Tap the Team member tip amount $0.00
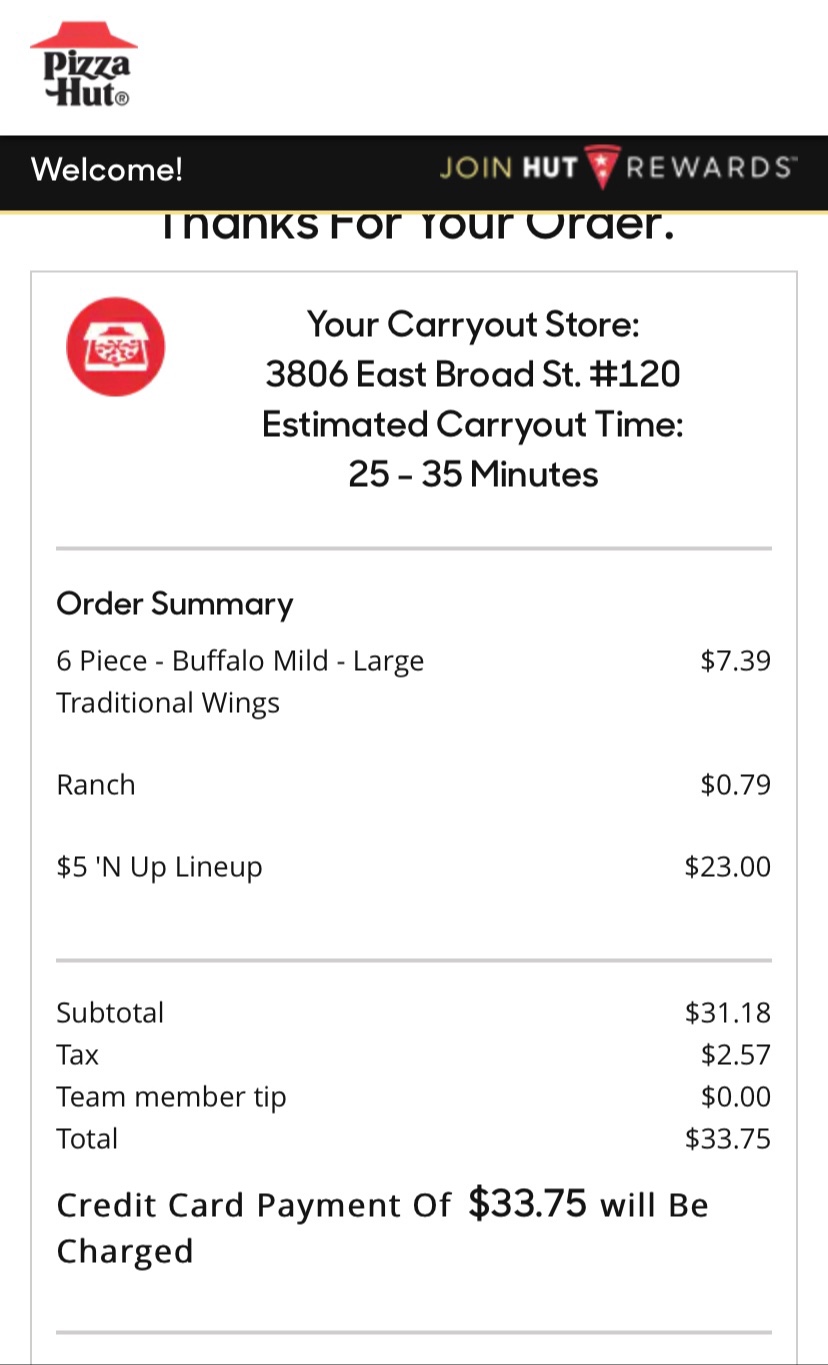The height and width of the screenshot is (1365, 828). 735,1096
